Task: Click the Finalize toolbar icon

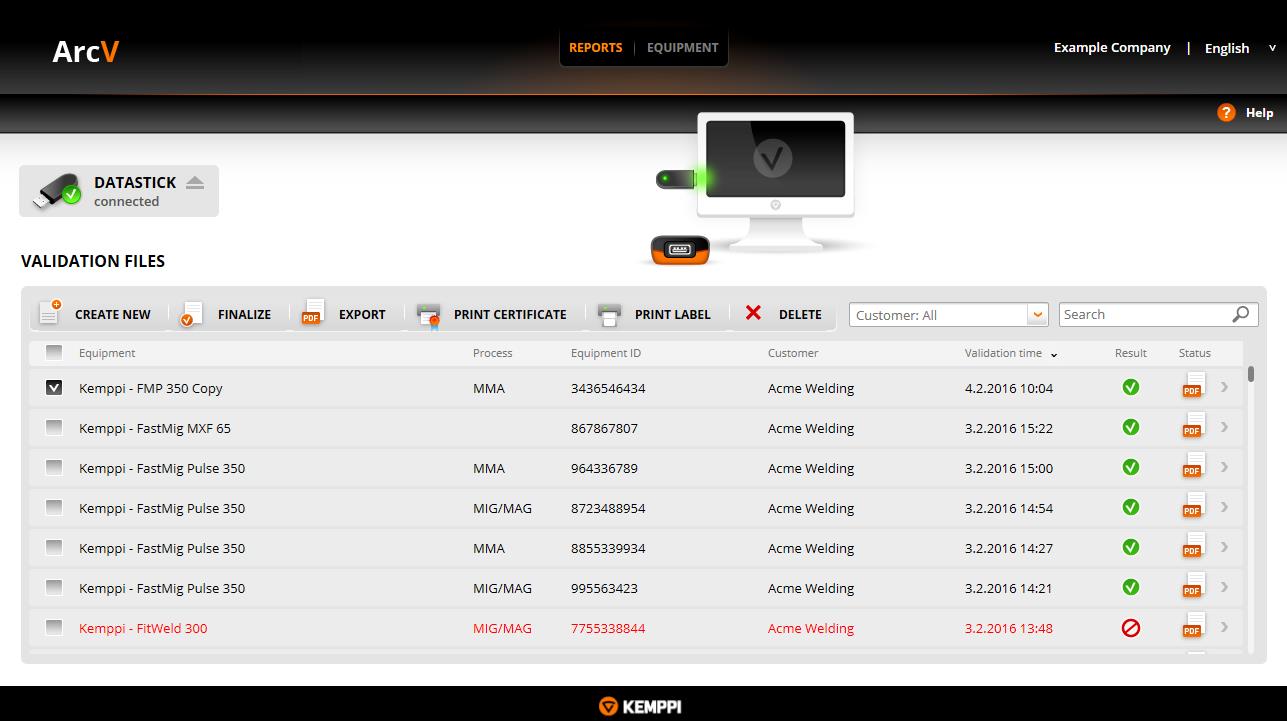Action: [x=191, y=314]
